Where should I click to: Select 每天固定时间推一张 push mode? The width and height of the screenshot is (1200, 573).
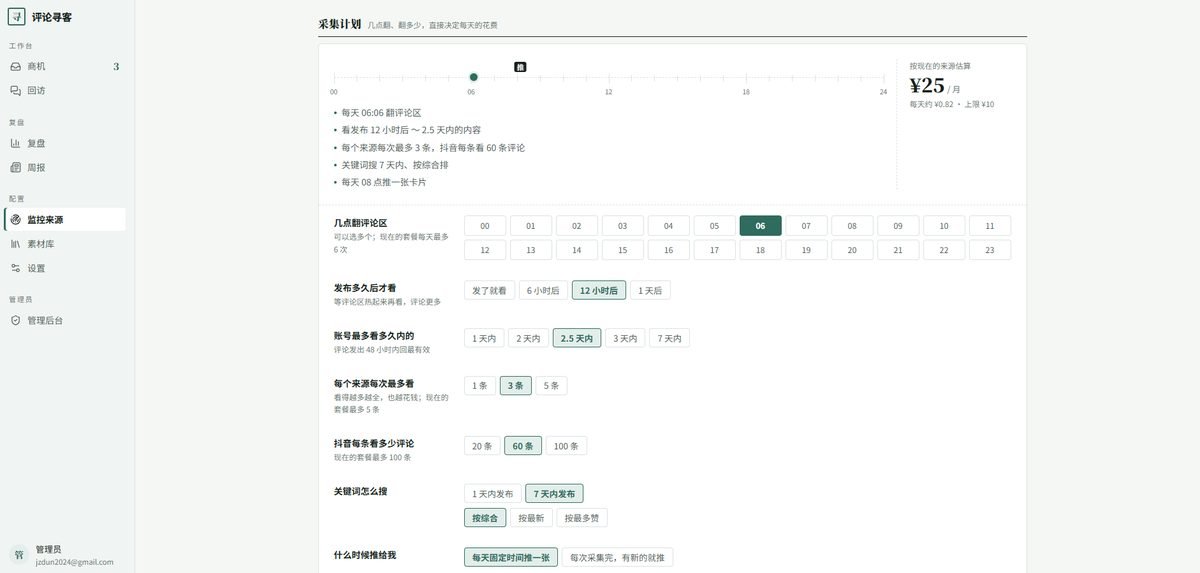(x=511, y=558)
